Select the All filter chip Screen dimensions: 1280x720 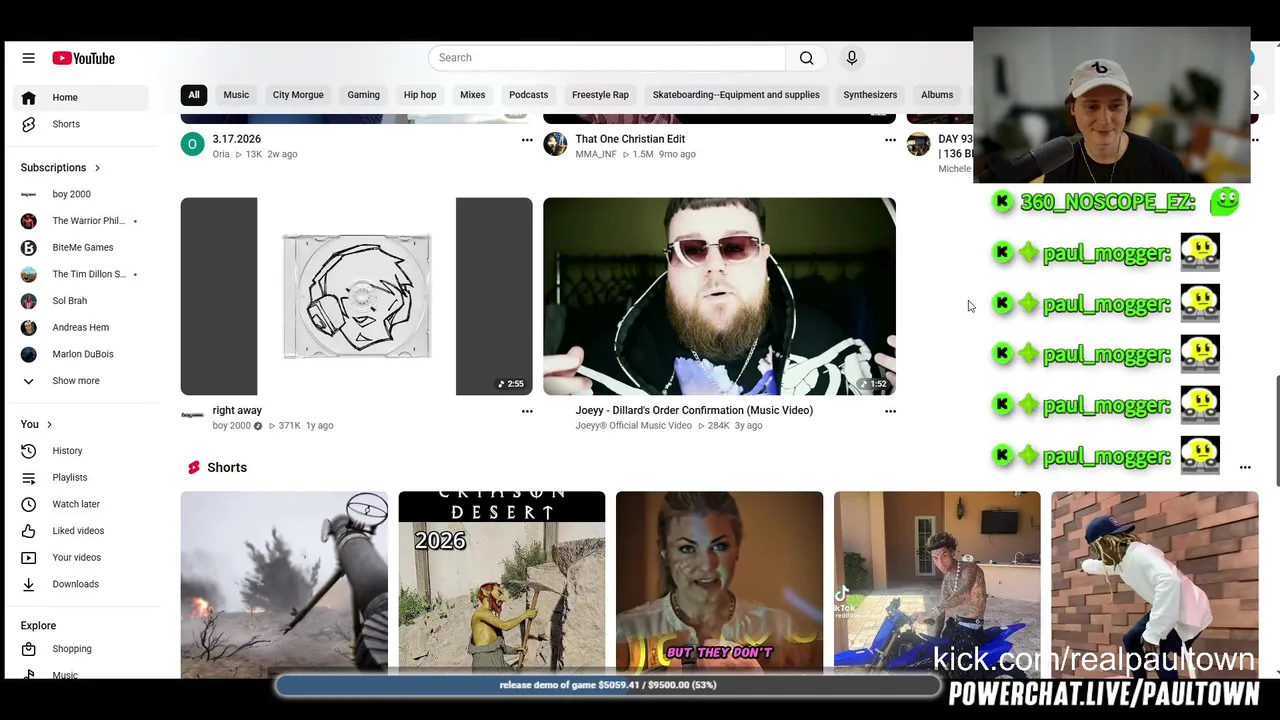click(x=194, y=95)
